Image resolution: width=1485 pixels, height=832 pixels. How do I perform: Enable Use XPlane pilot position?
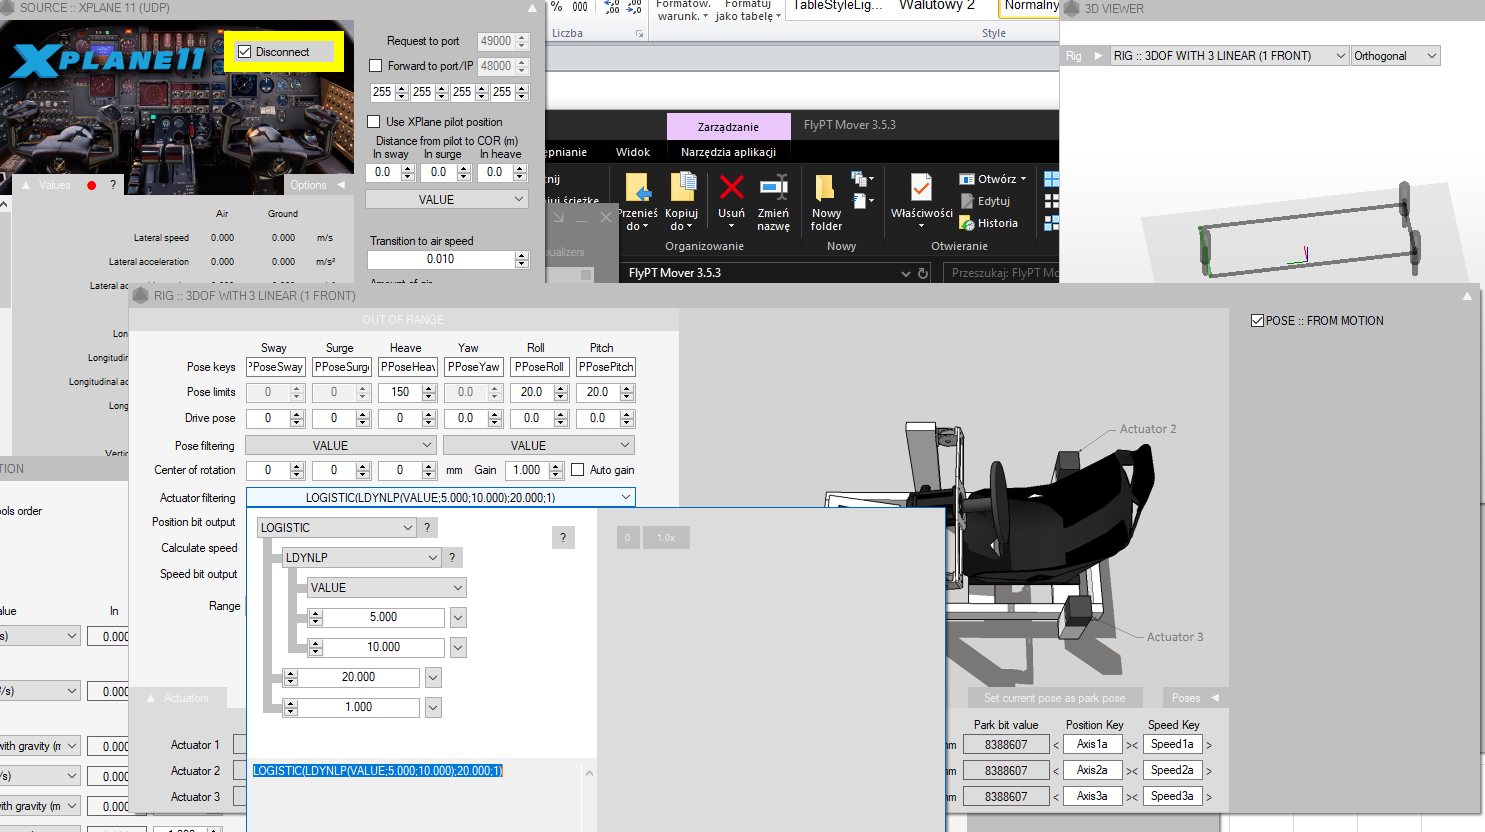(x=374, y=122)
